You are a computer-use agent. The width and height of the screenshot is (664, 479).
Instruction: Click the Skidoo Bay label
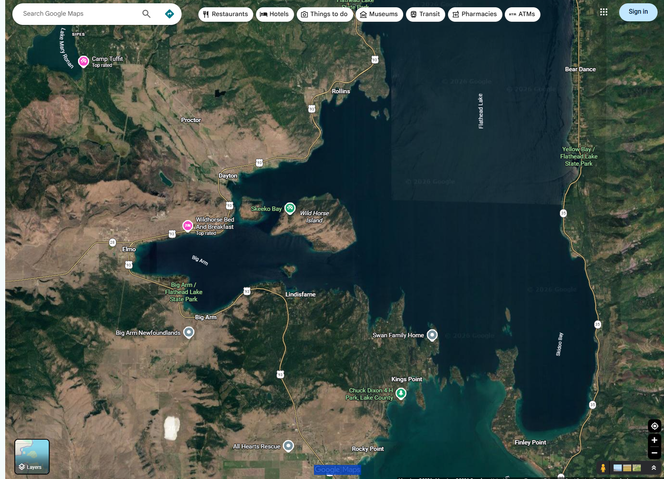(559, 344)
